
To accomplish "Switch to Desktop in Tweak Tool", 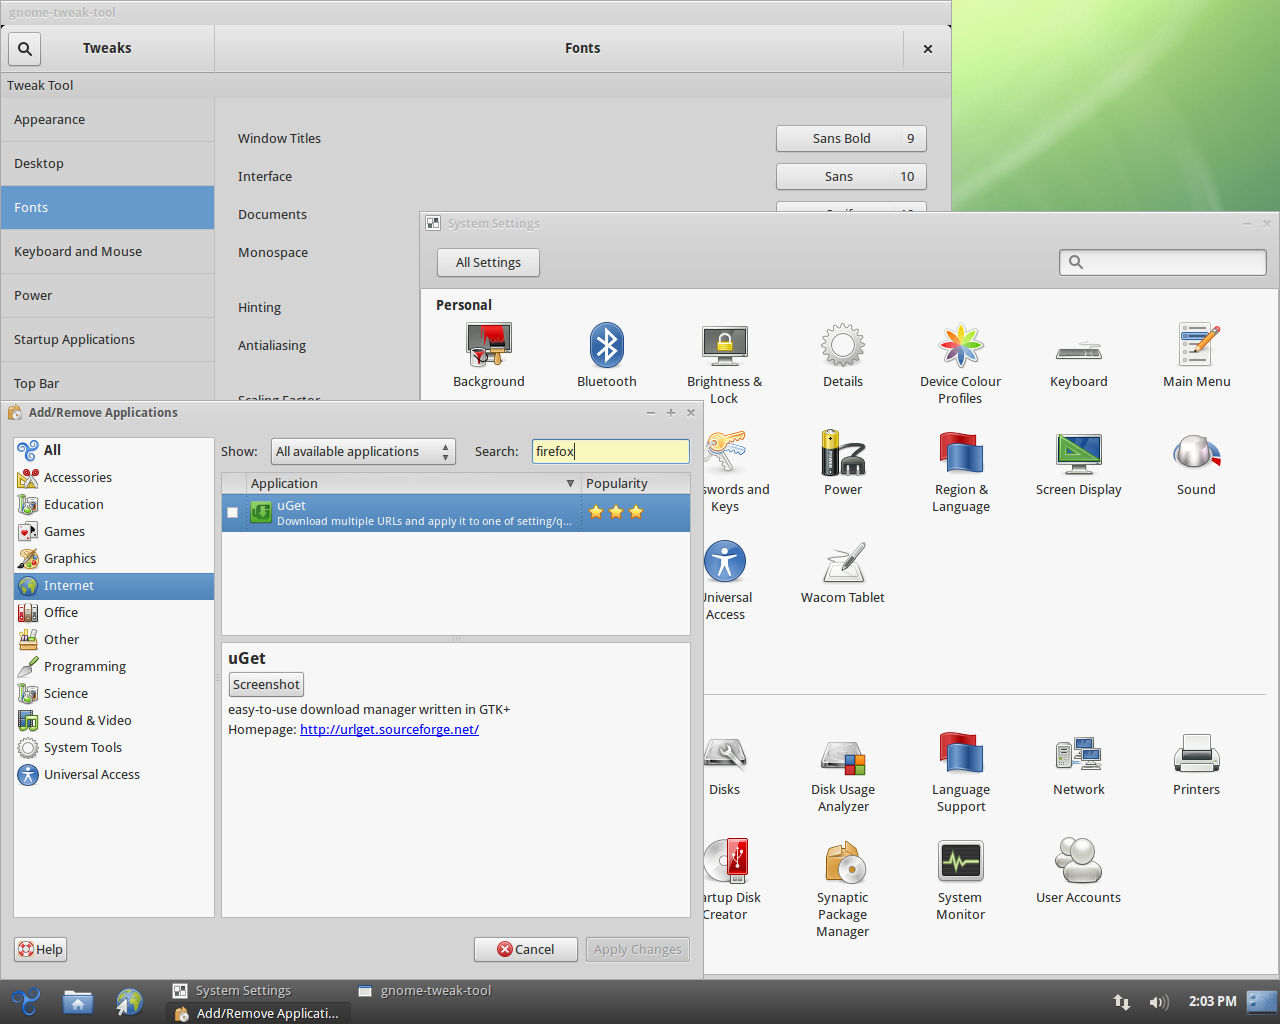I will click(x=107, y=164).
